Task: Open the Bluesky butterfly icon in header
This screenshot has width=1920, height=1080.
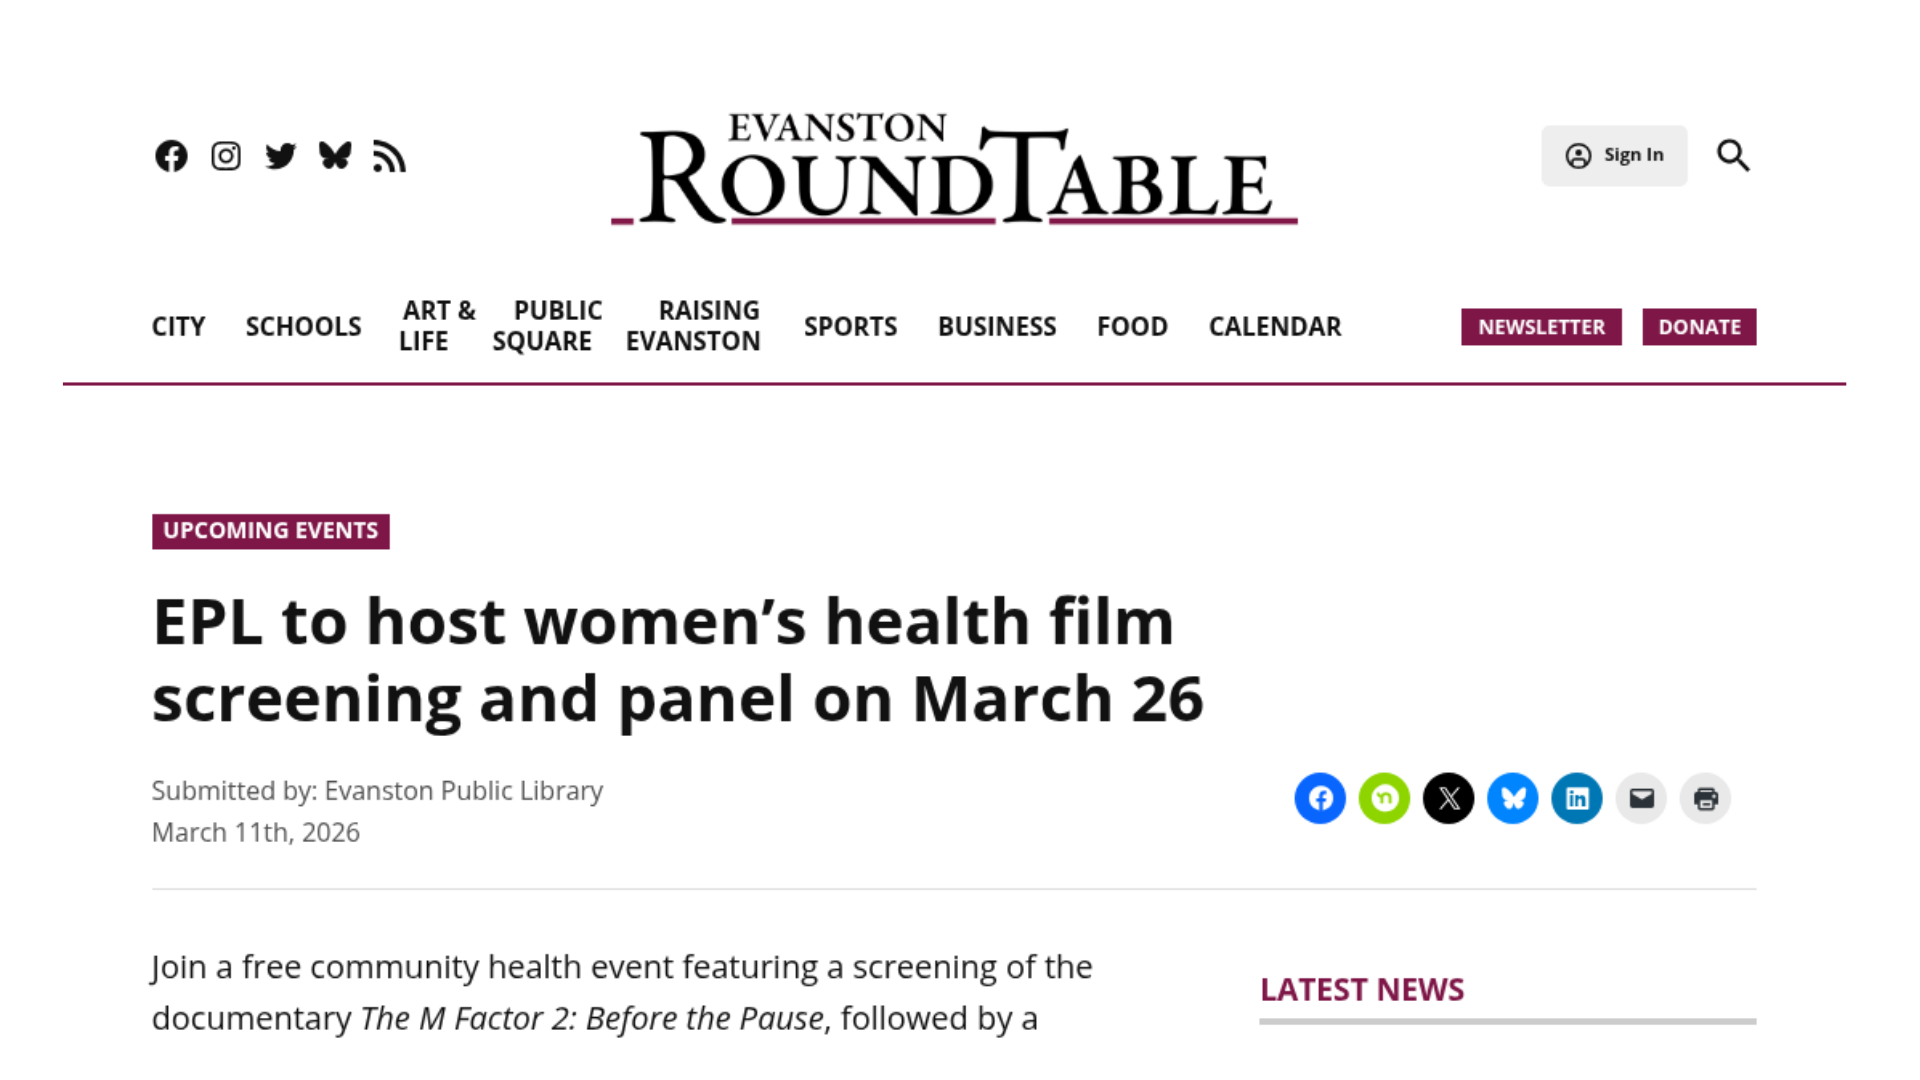Action: [x=335, y=156]
